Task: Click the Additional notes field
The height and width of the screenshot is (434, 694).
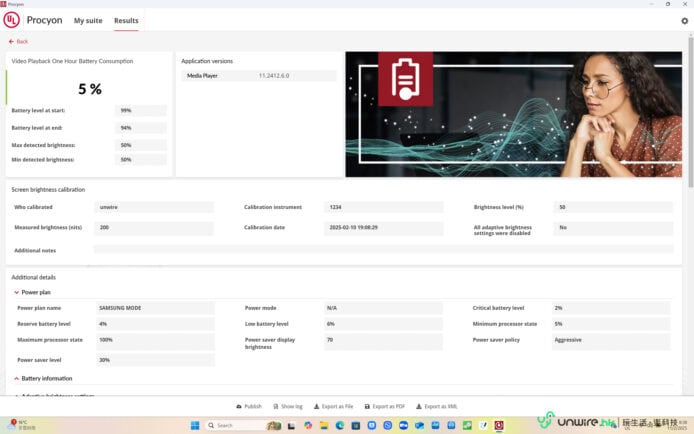Action: (380, 250)
